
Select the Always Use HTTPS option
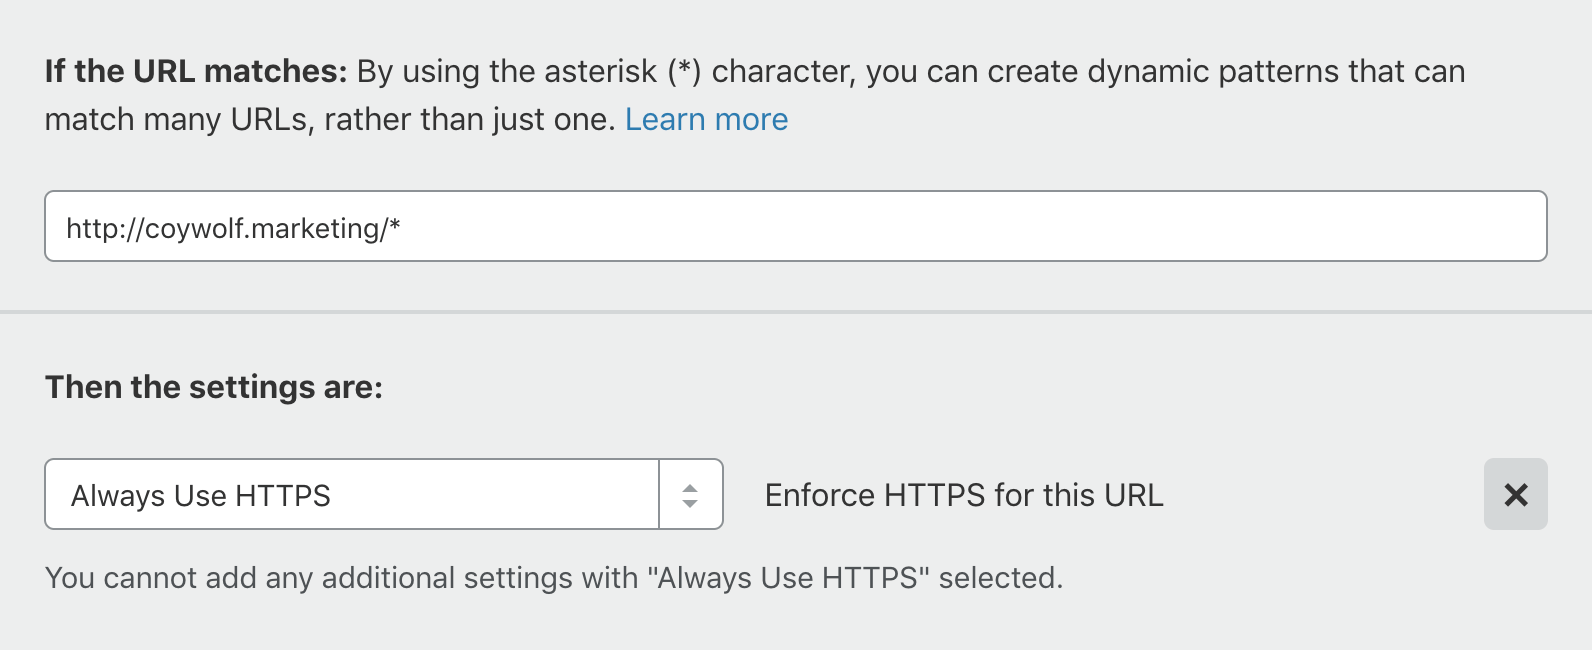coord(350,494)
